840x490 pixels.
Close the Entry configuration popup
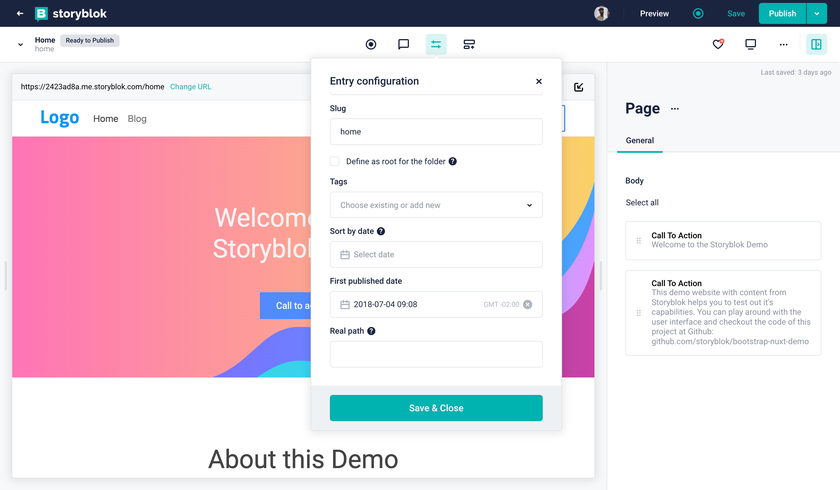[538, 81]
